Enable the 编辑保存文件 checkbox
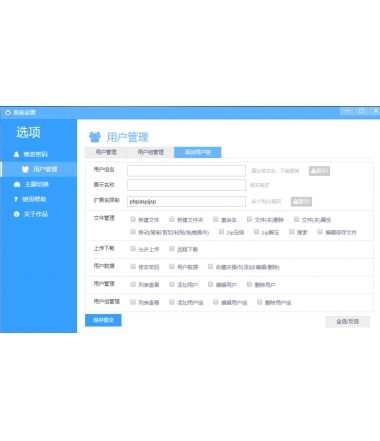380x441 pixels. pos(320,232)
